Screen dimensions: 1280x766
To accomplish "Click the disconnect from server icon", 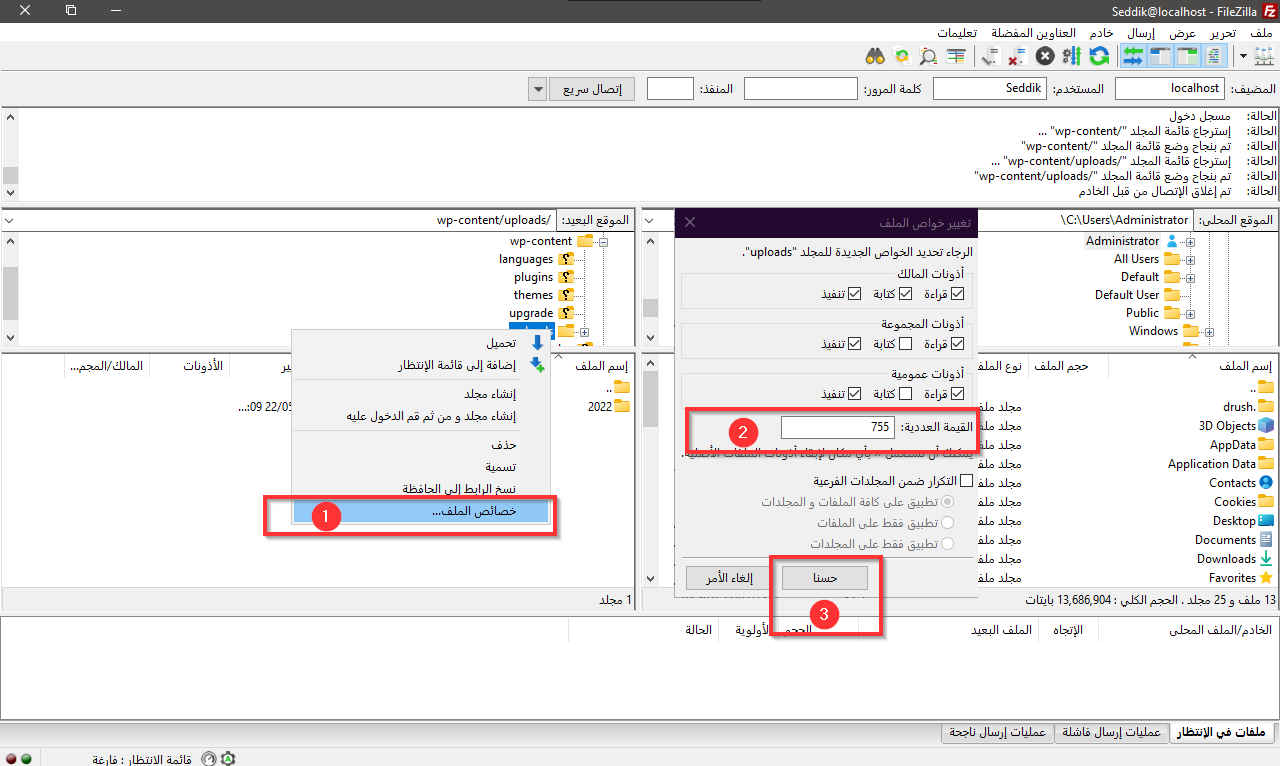I will click(x=1018, y=56).
